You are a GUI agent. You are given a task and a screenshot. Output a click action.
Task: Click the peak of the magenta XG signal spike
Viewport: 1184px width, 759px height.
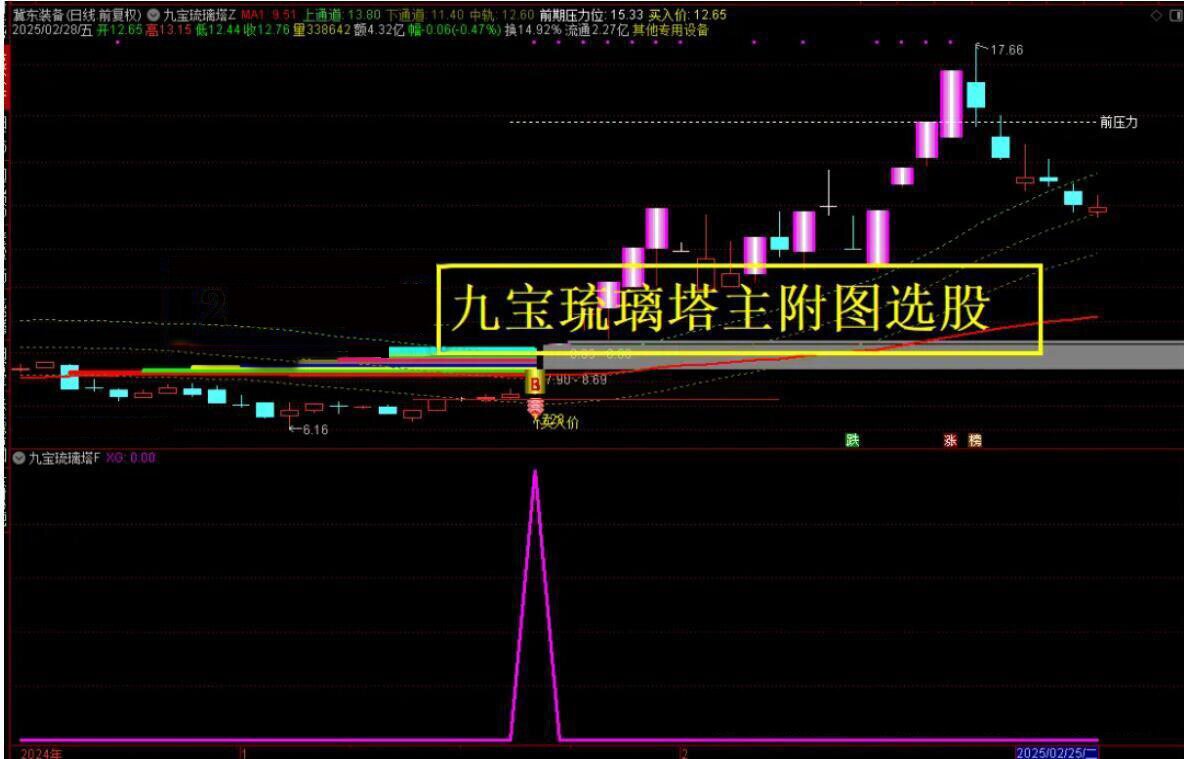click(535, 471)
